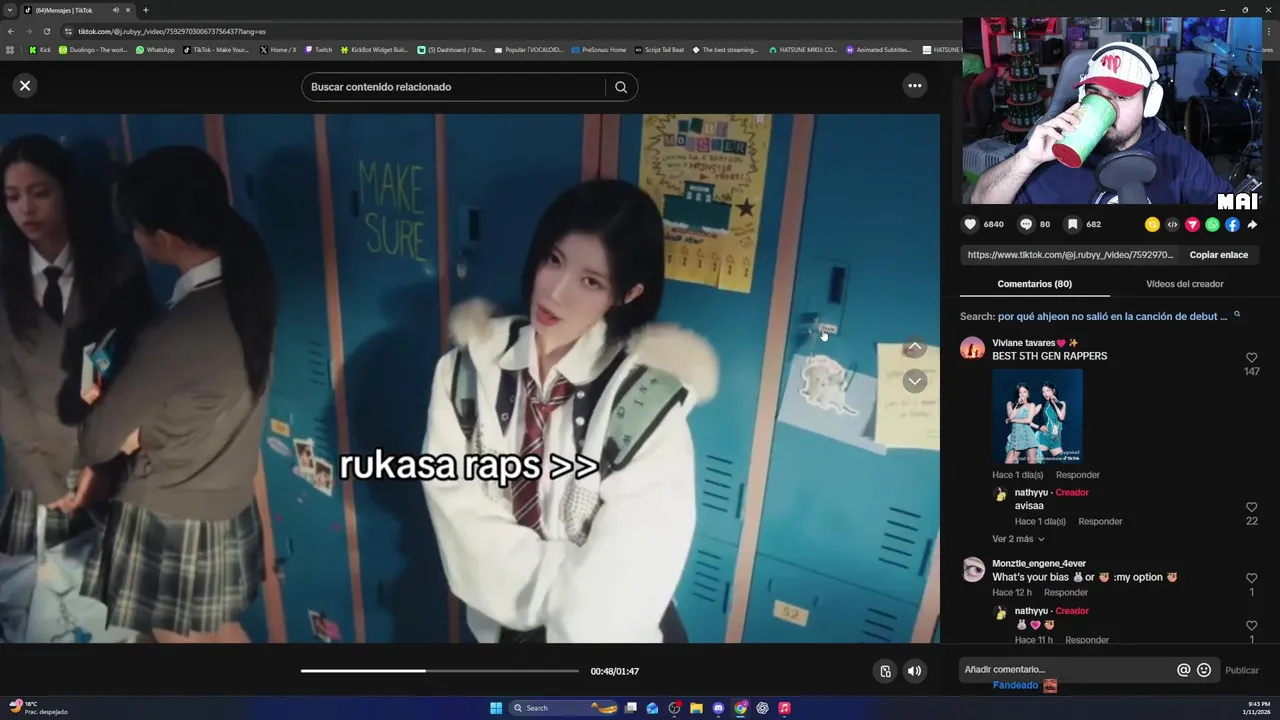Open the image in Viviane tavares' comment
Image resolution: width=1280 pixels, height=720 pixels.
1037,416
